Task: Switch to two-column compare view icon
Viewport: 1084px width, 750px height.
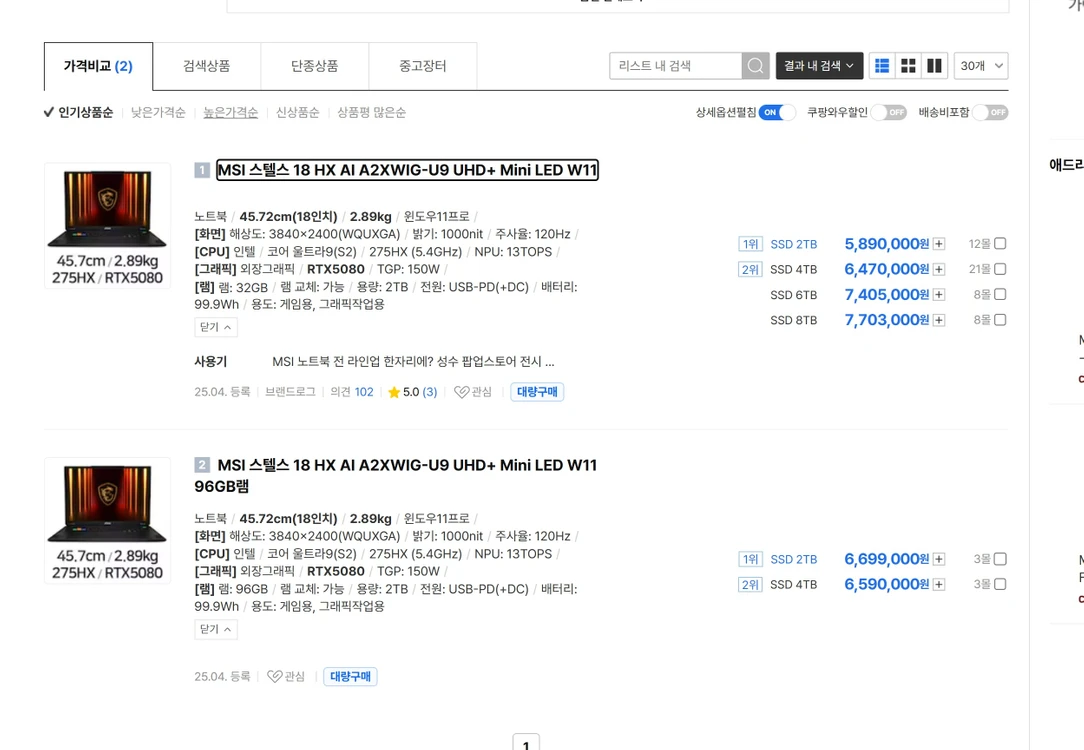Action: [x=934, y=66]
